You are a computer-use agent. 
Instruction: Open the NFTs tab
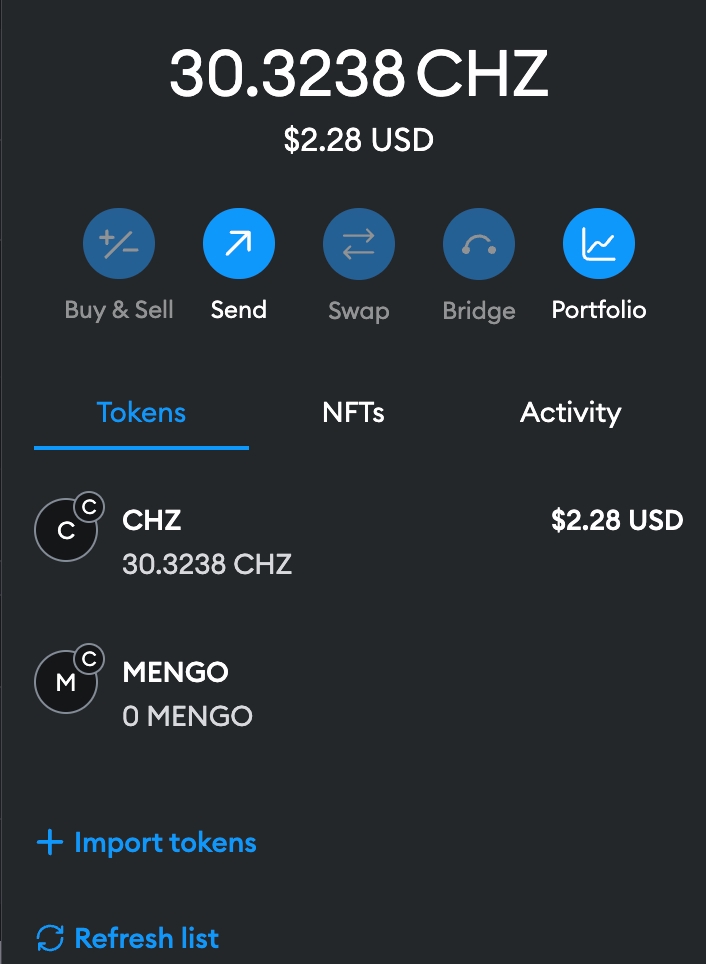353,413
